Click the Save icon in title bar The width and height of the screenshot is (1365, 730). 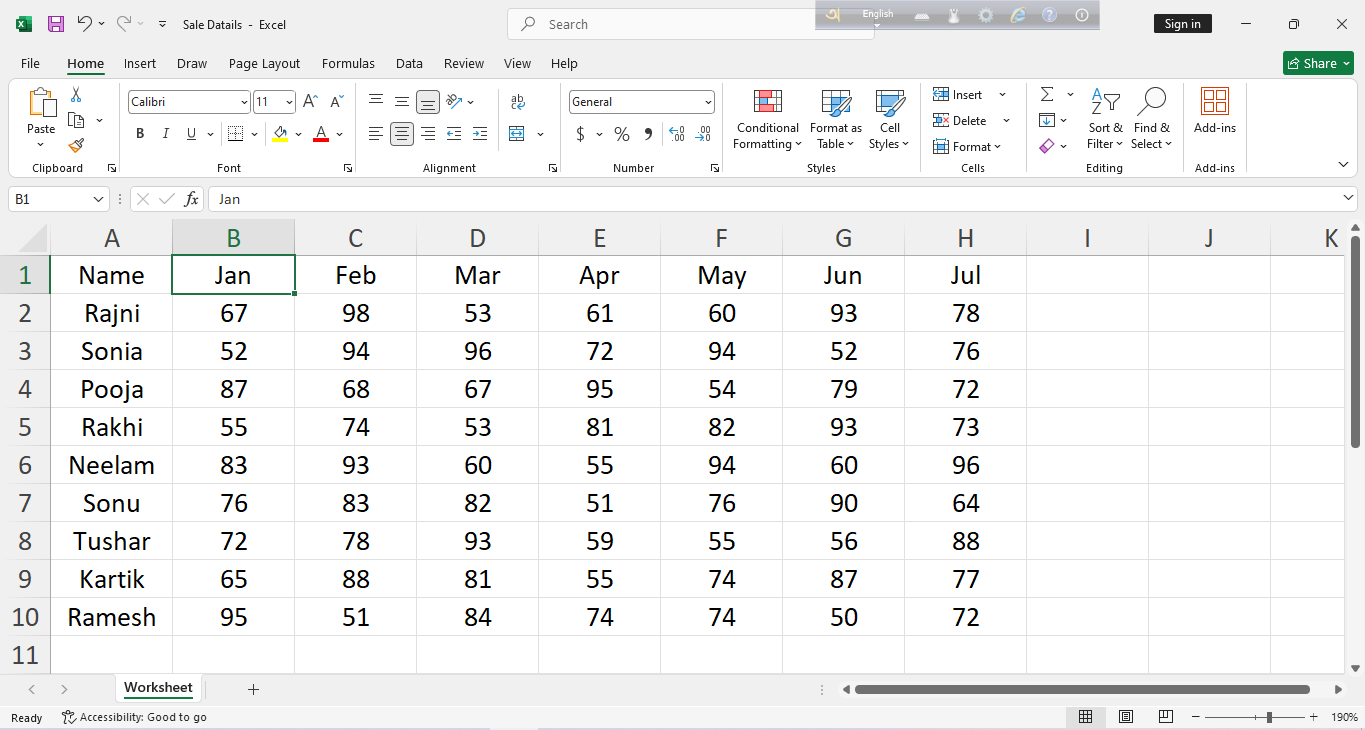coord(56,24)
